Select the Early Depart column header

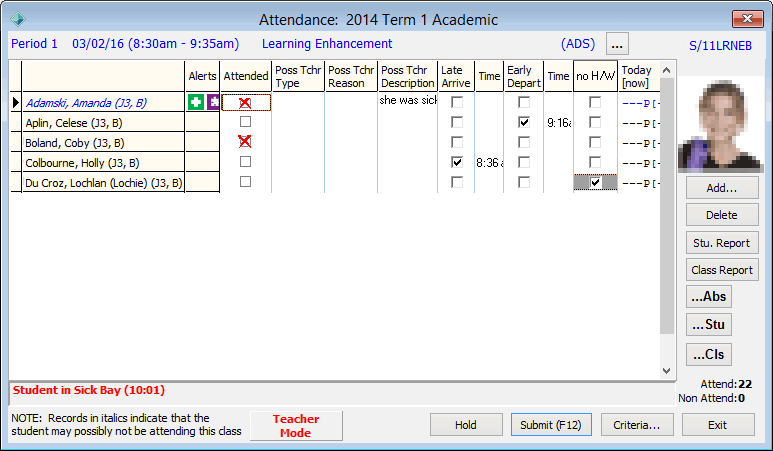click(524, 76)
